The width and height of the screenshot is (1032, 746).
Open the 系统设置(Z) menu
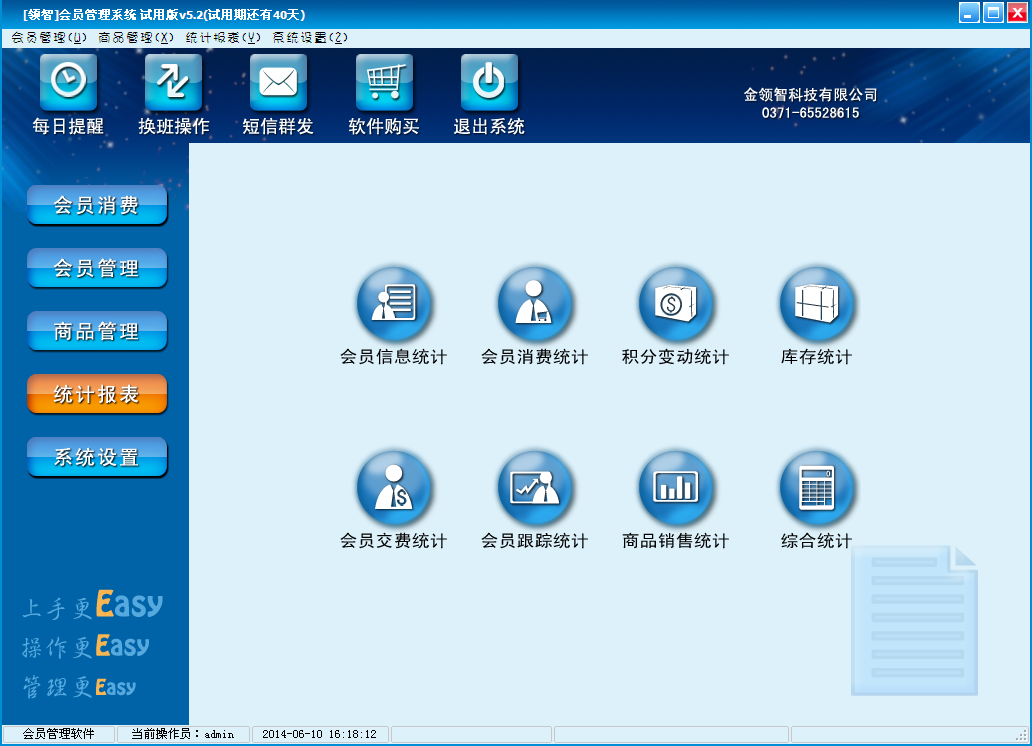[x=310, y=38]
